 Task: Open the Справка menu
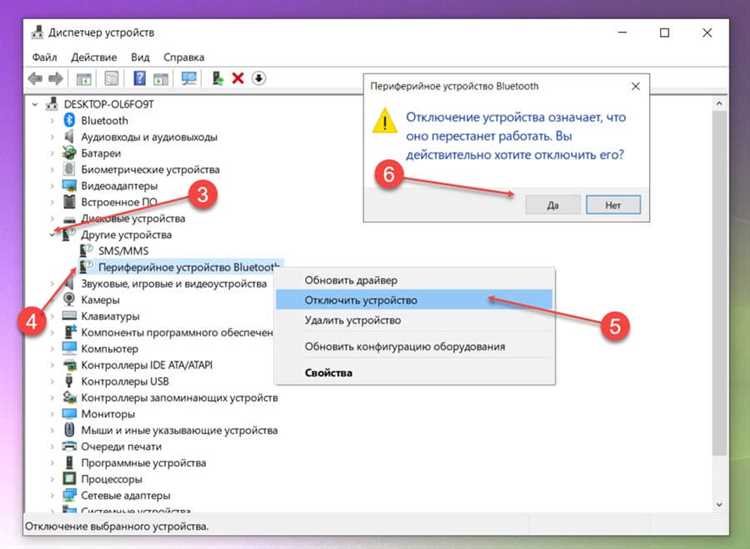click(183, 57)
